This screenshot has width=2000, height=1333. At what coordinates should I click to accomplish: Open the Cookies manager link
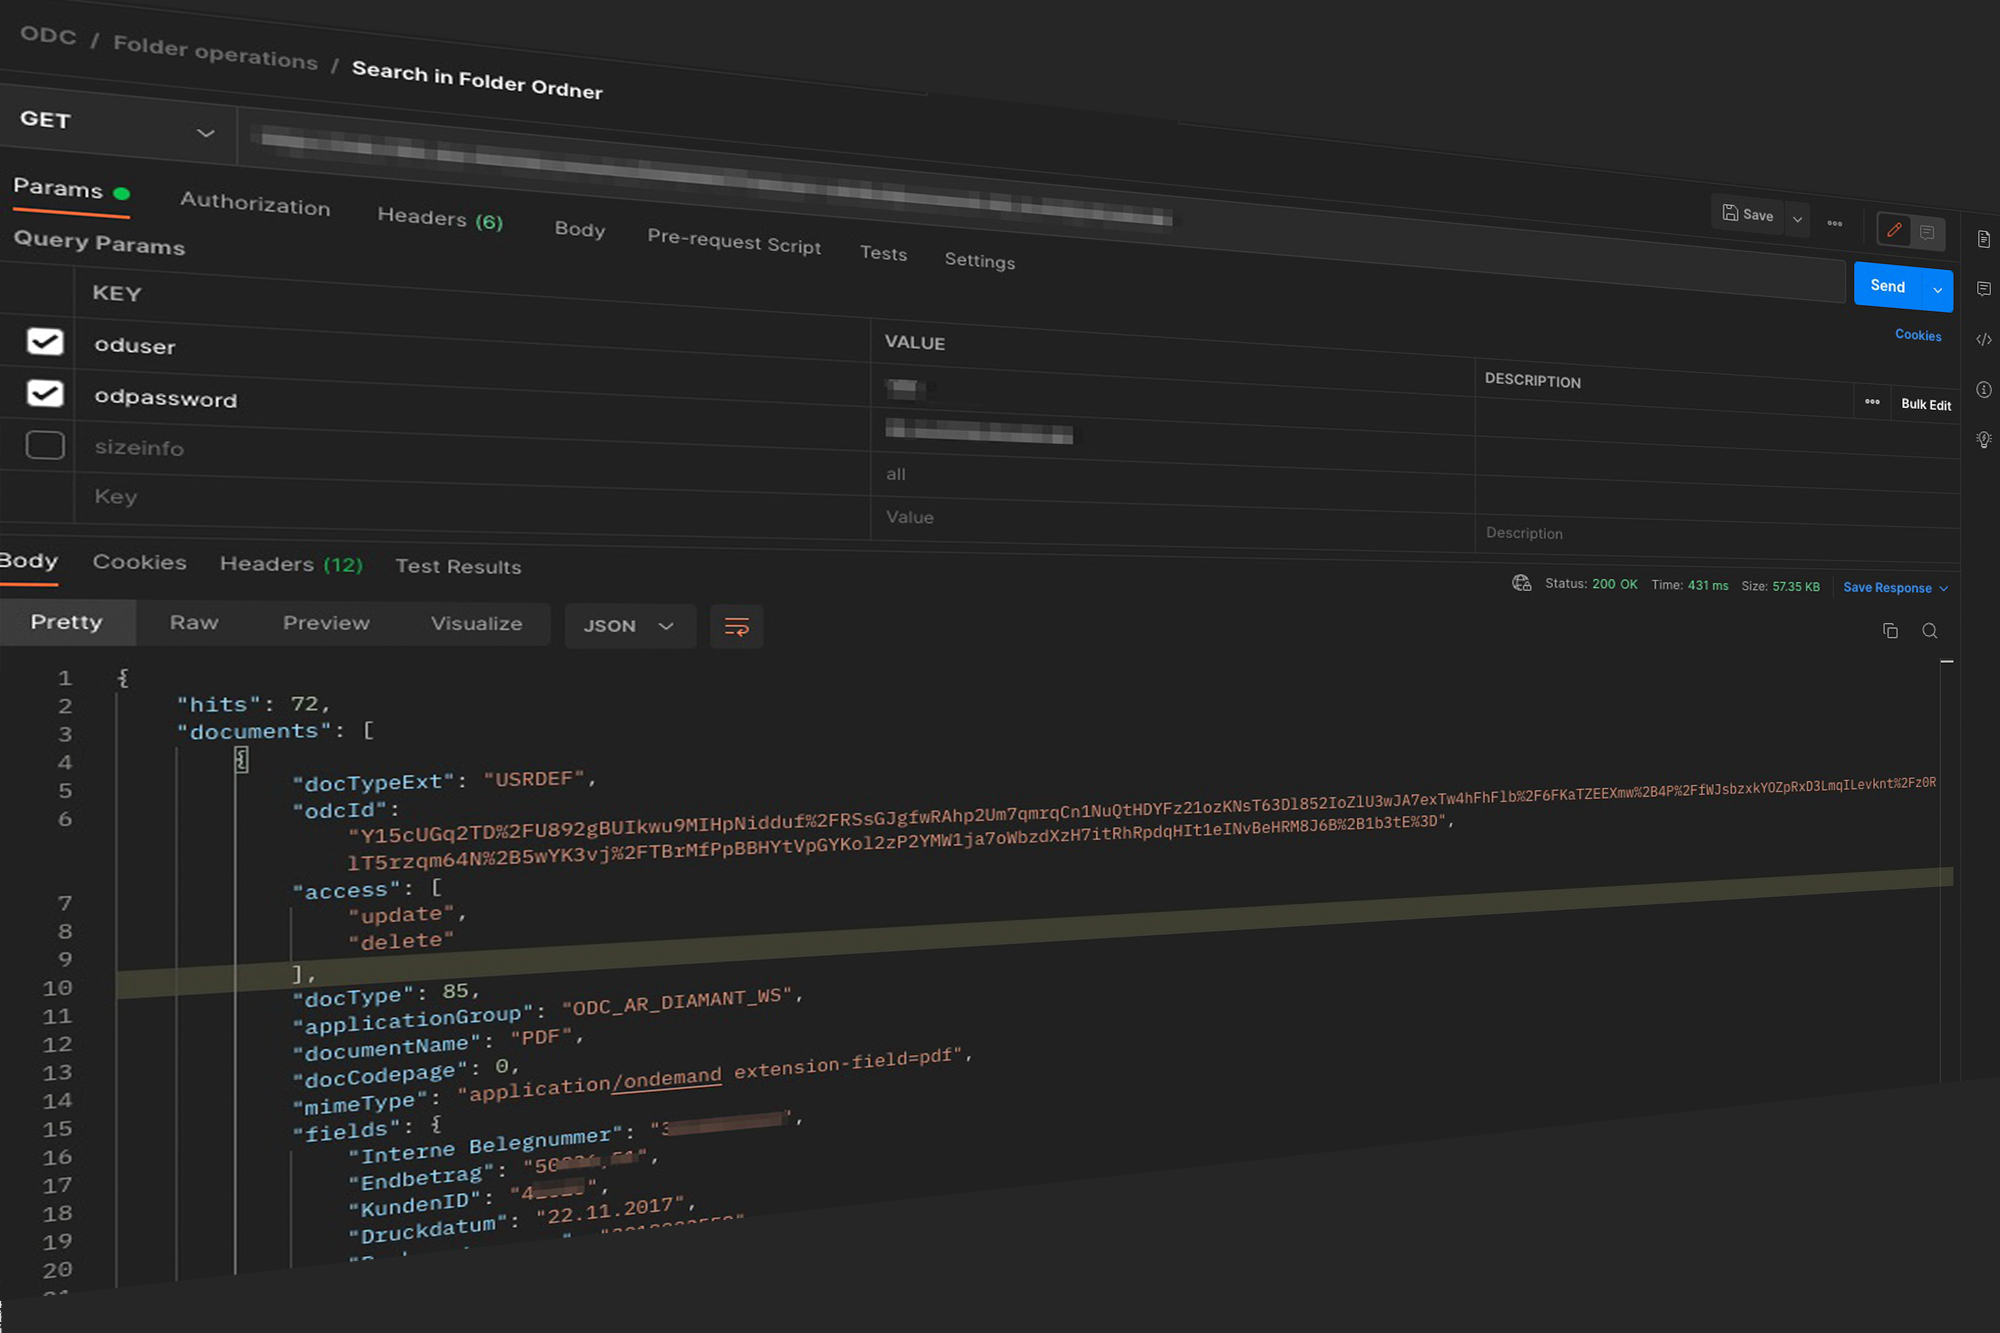pos(1918,335)
